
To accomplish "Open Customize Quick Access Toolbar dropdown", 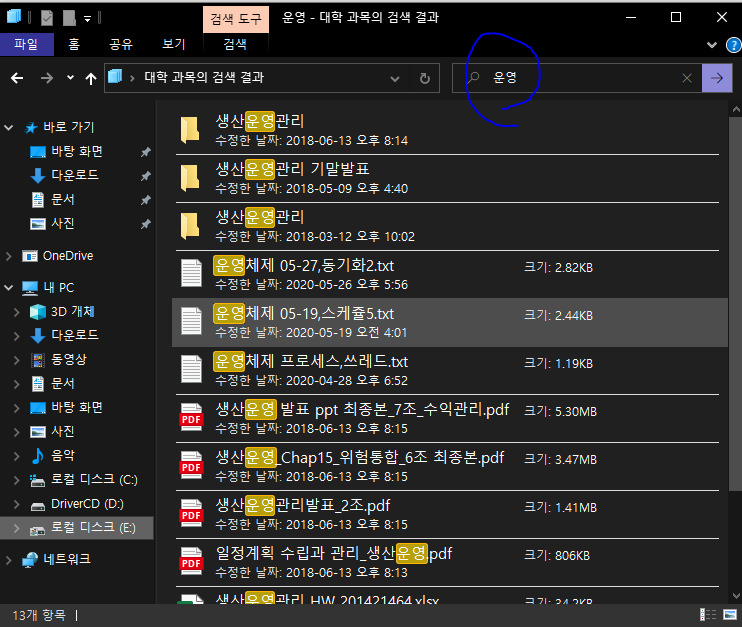I will [x=88, y=19].
